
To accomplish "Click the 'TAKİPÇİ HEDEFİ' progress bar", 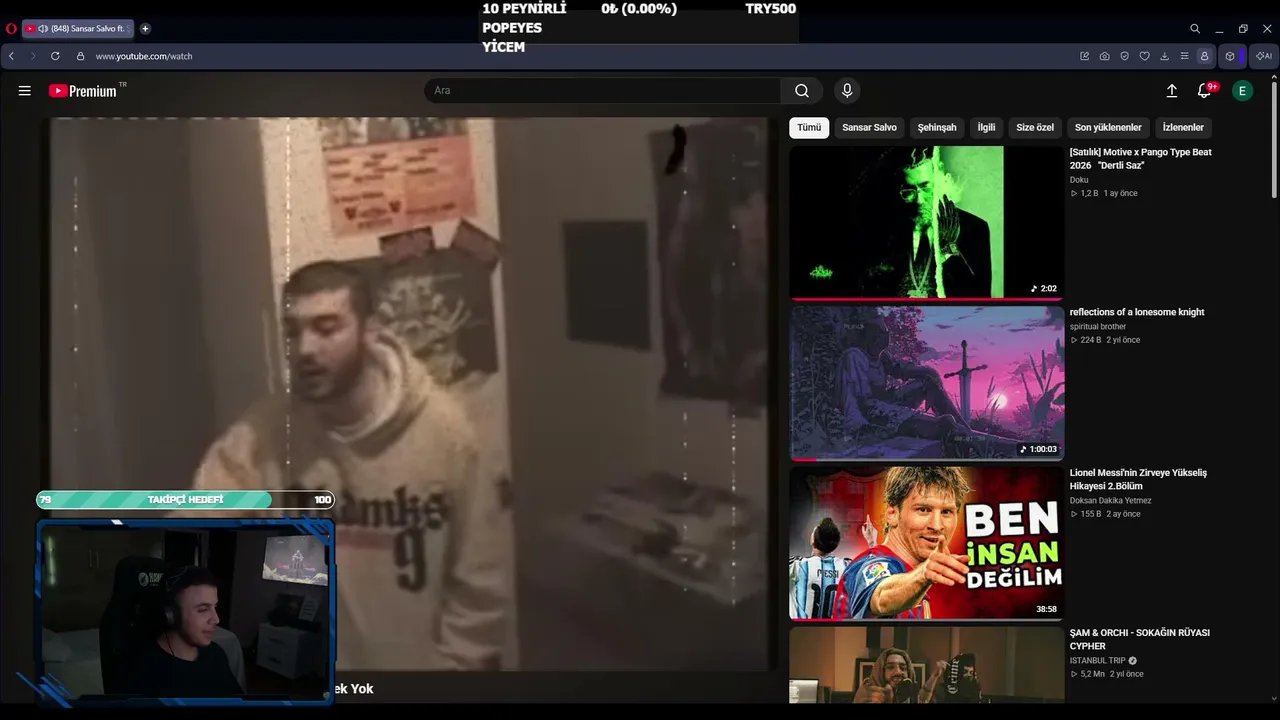I will tap(185, 500).
